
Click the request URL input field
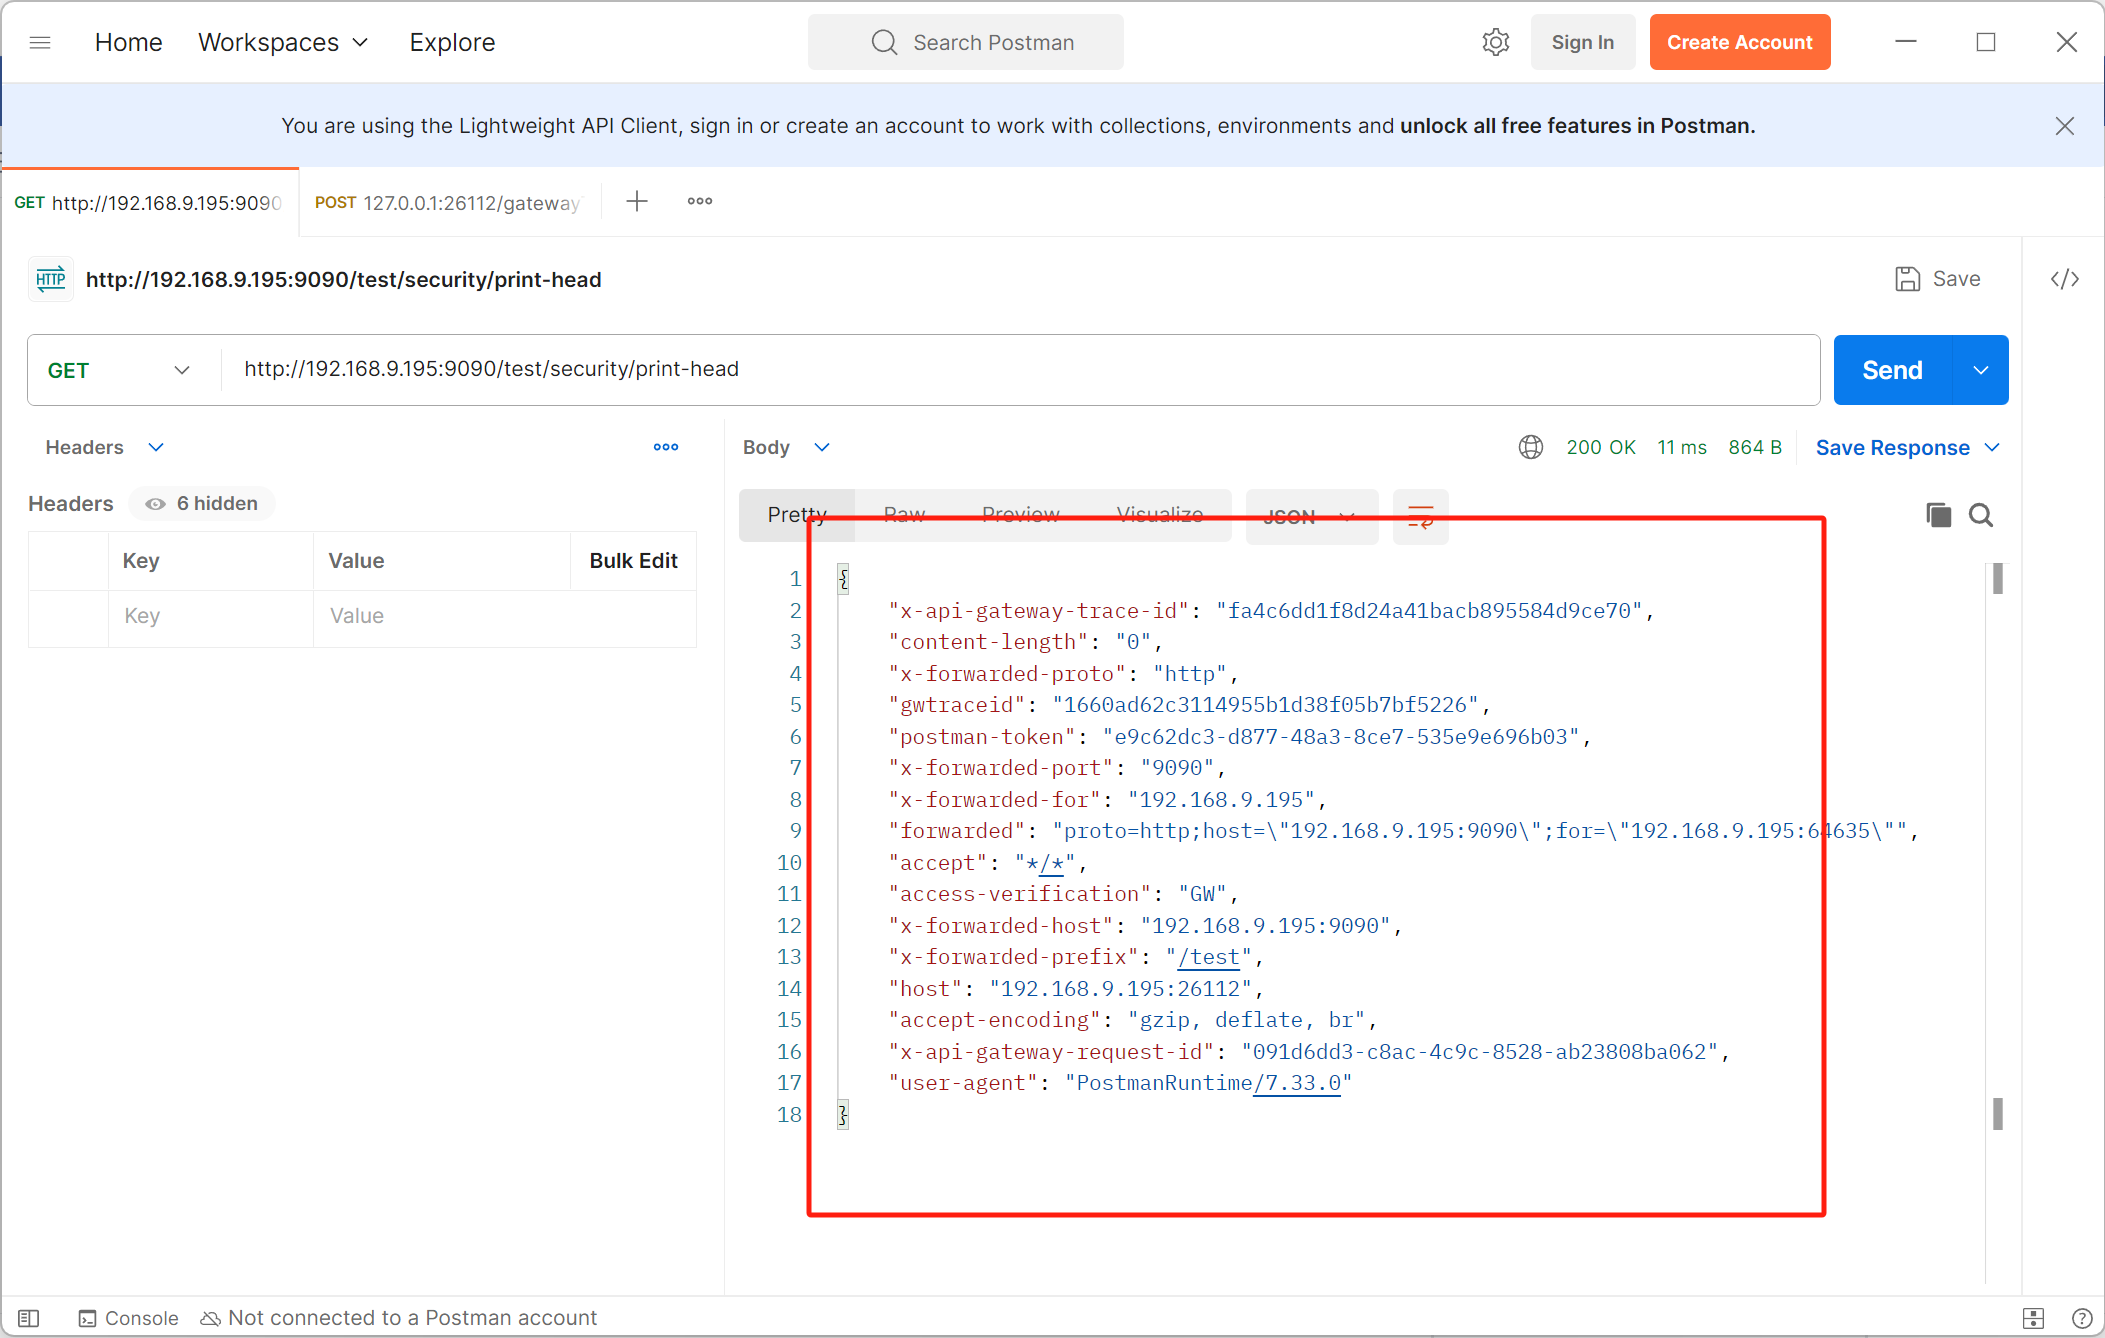(x=1000, y=369)
